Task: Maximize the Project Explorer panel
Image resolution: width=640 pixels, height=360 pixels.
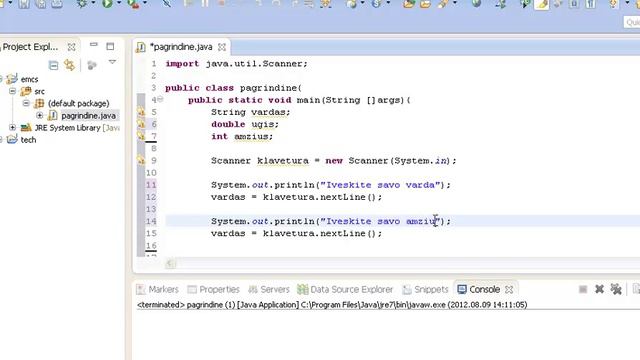Action: 110,46
